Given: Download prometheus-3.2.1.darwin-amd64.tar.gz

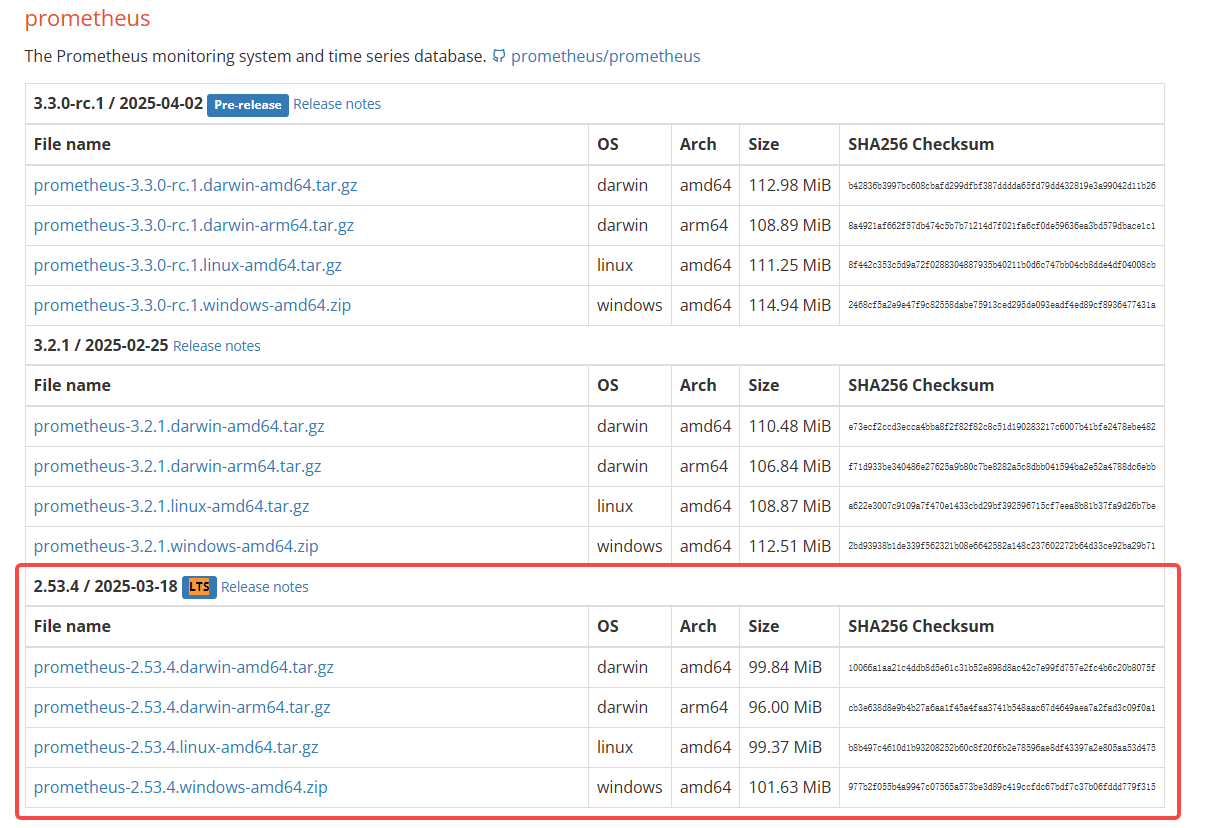Looking at the screenshot, I should (179, 426).
